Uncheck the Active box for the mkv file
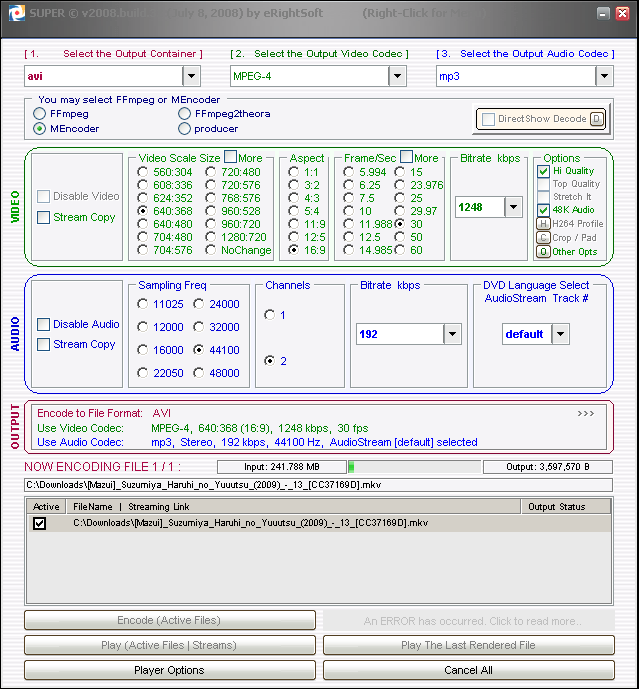The height and width of the screenshot is (689, 639). coord(40,523)
